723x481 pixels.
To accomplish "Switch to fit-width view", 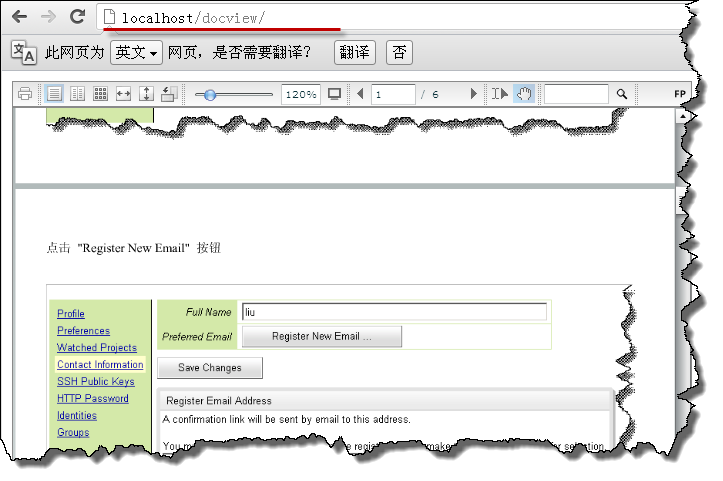I will [x=124, y=94].
